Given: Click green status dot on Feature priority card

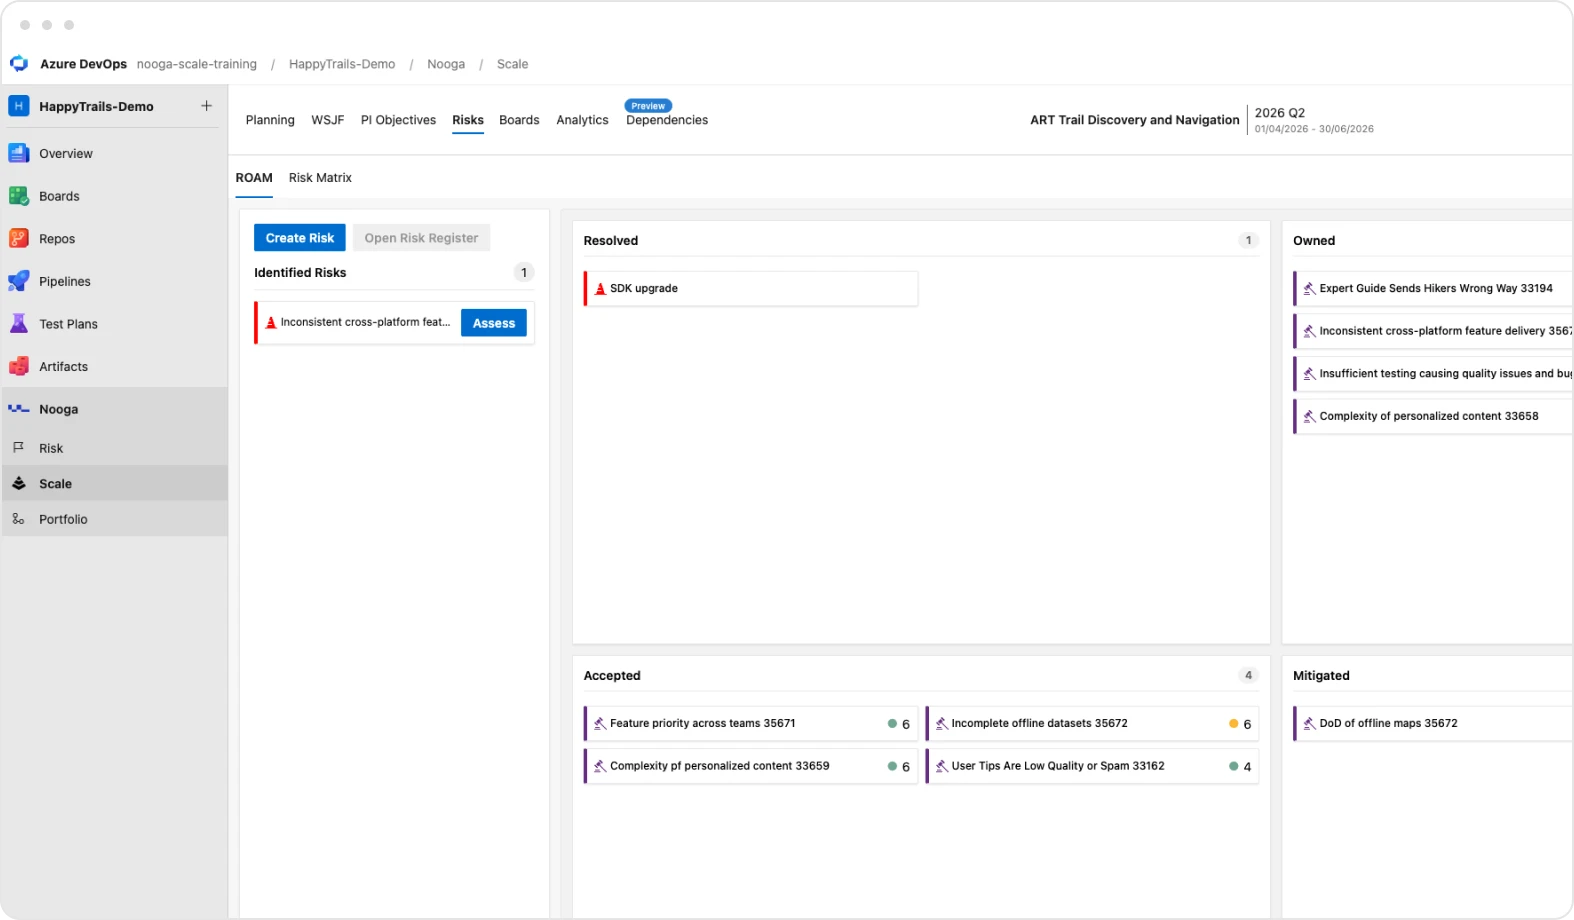Looking at the screenshot, I should 892,724.
